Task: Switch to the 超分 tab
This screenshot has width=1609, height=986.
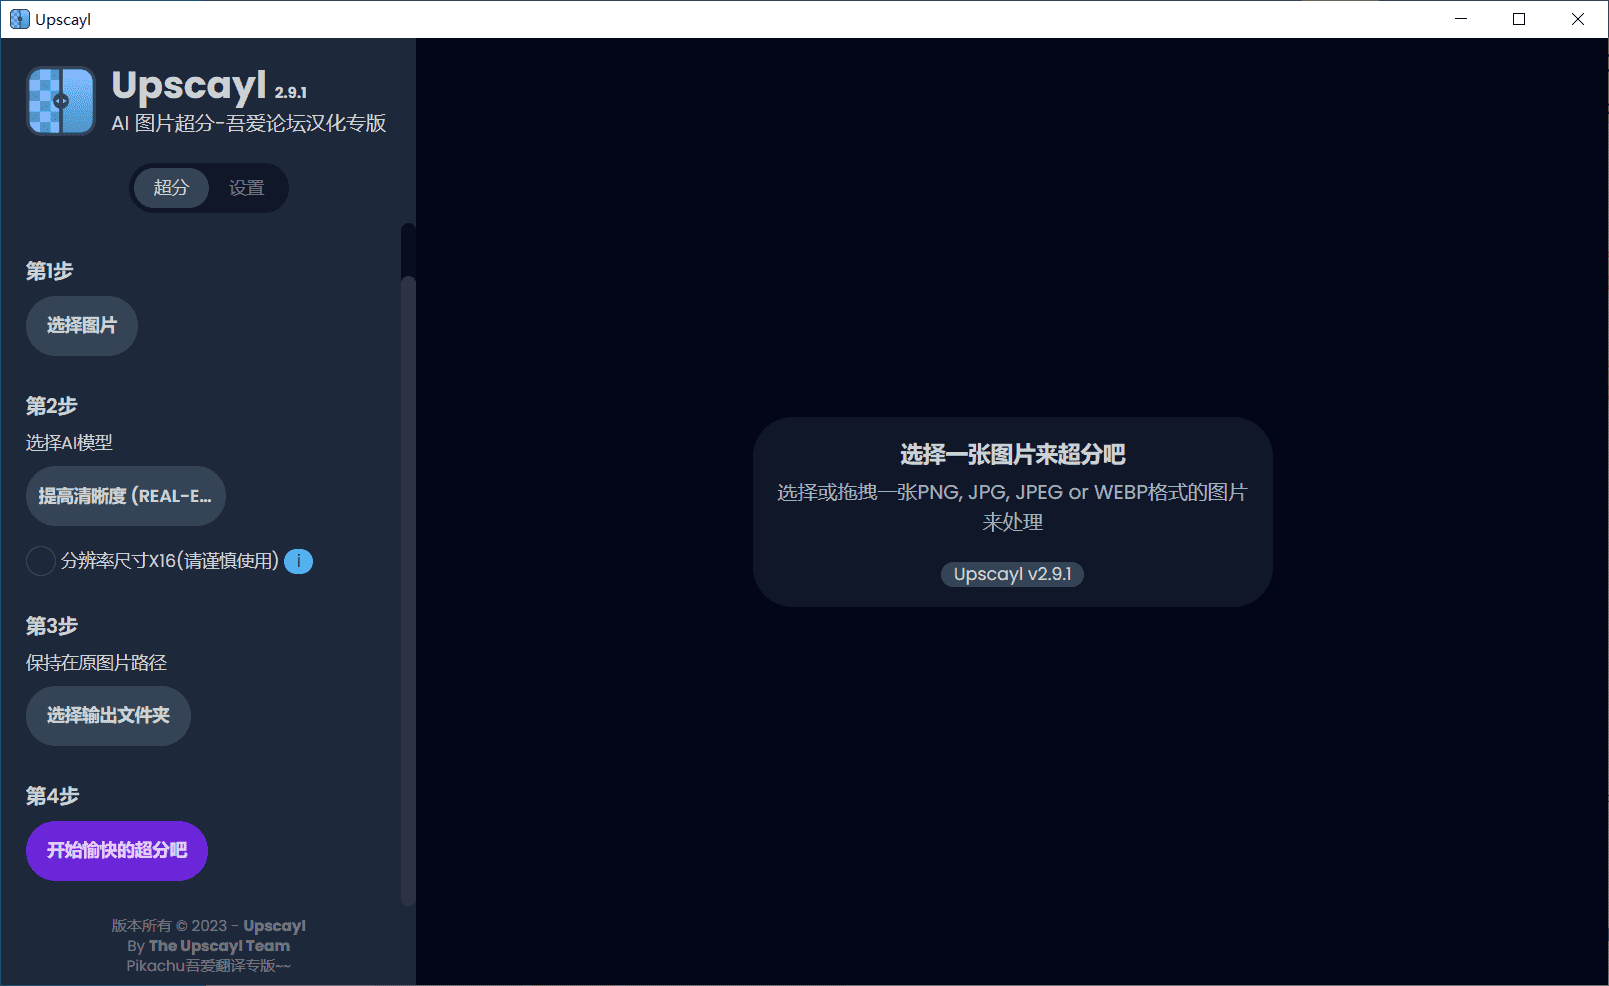Action: click(171, 188)
